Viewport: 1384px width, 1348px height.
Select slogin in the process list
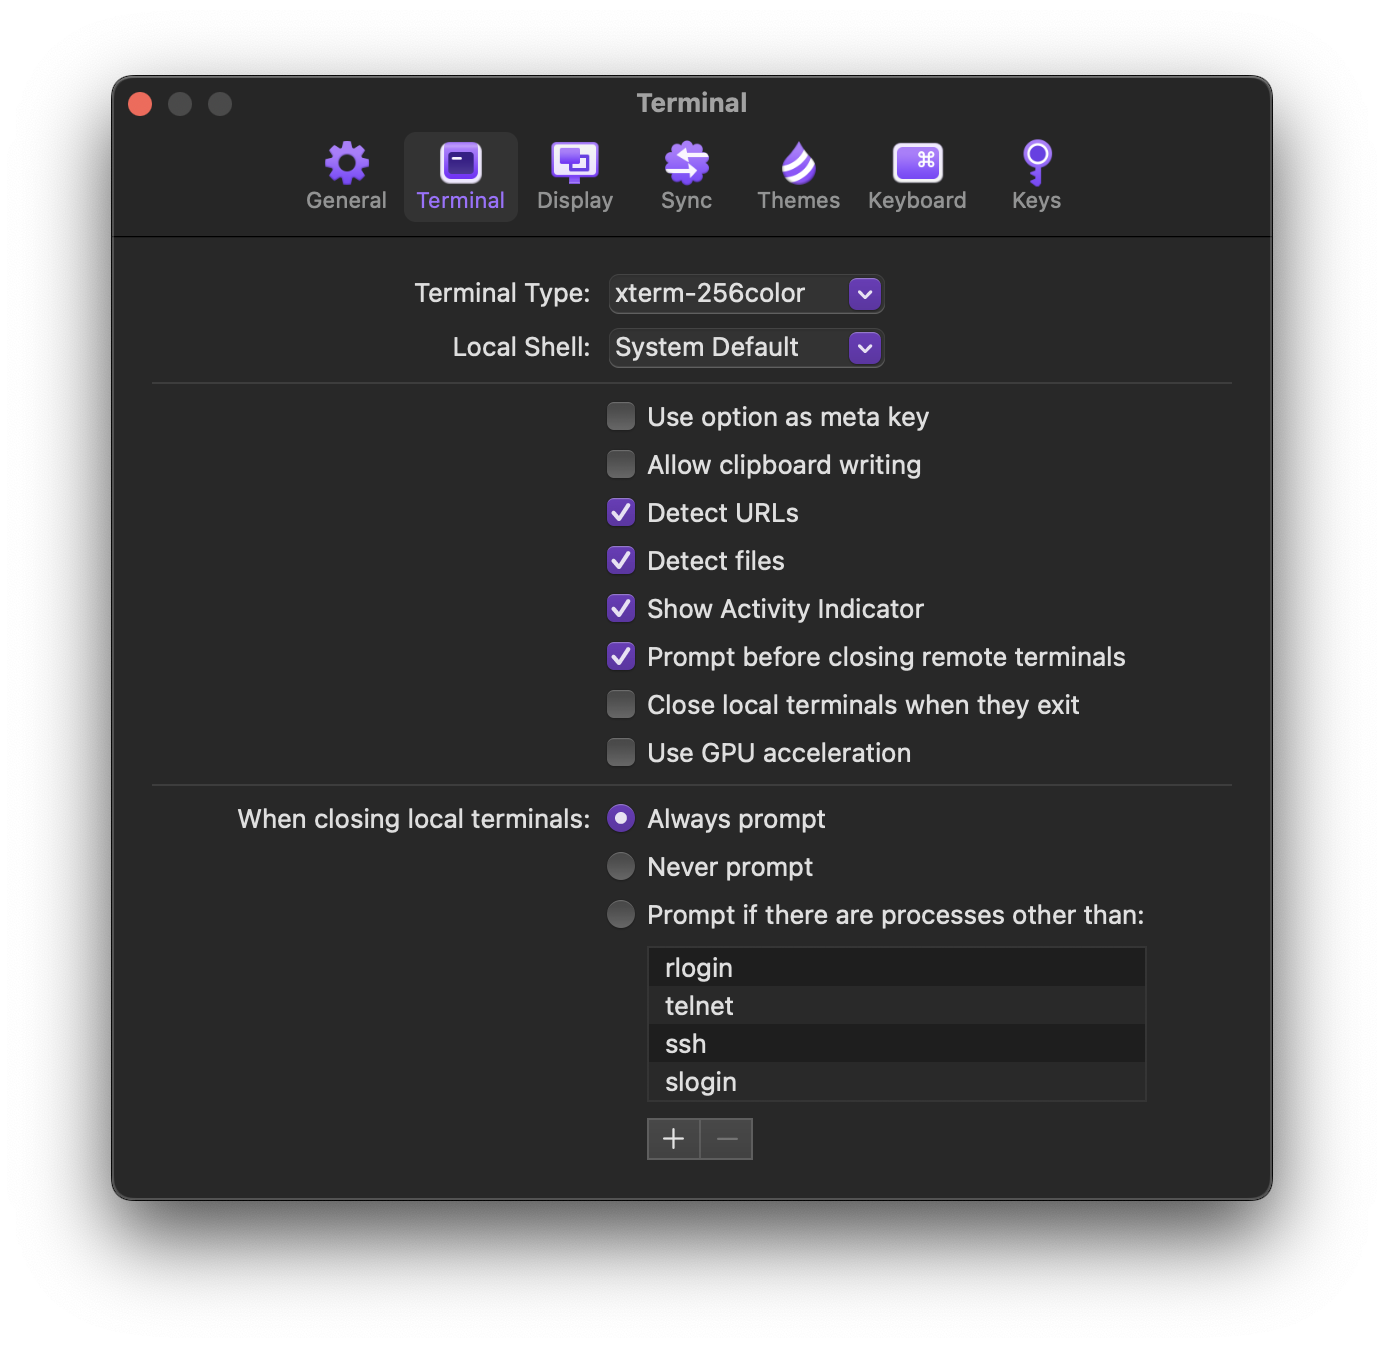[896, 1081]
